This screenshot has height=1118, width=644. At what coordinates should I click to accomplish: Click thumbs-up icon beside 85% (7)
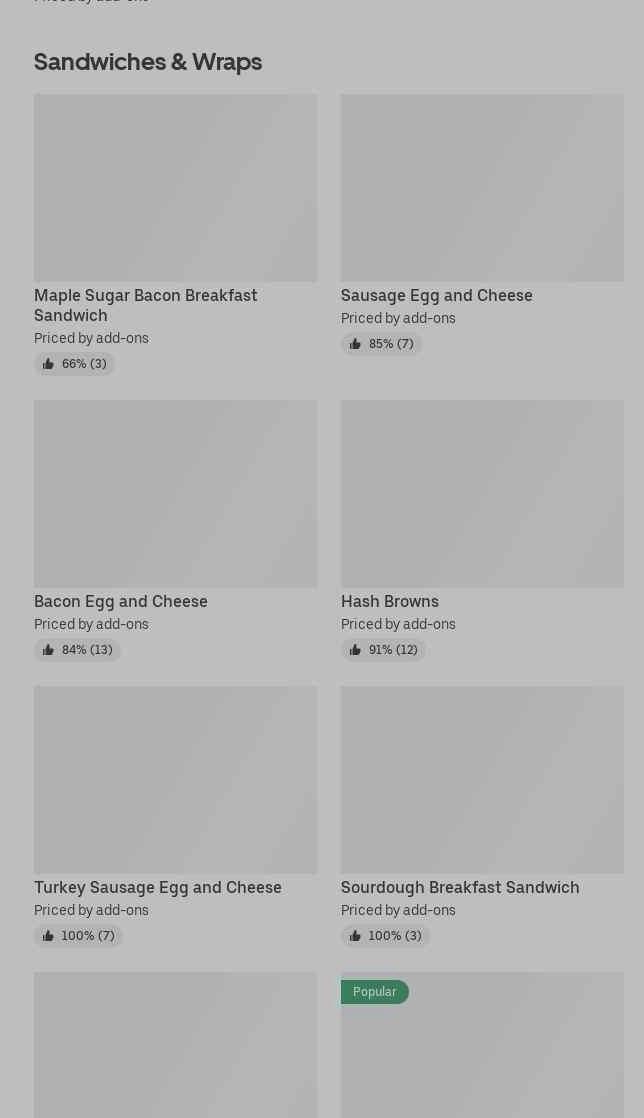[355, 344]
